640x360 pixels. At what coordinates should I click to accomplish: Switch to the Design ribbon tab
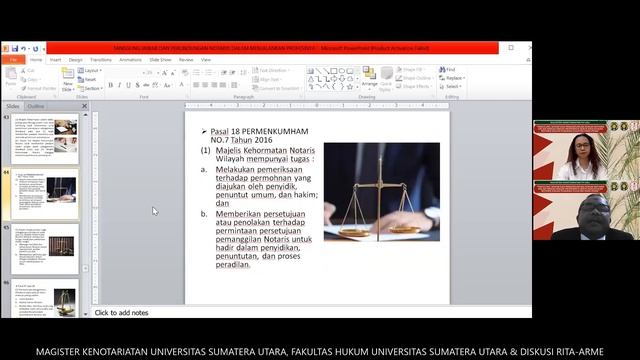(76, 60)
